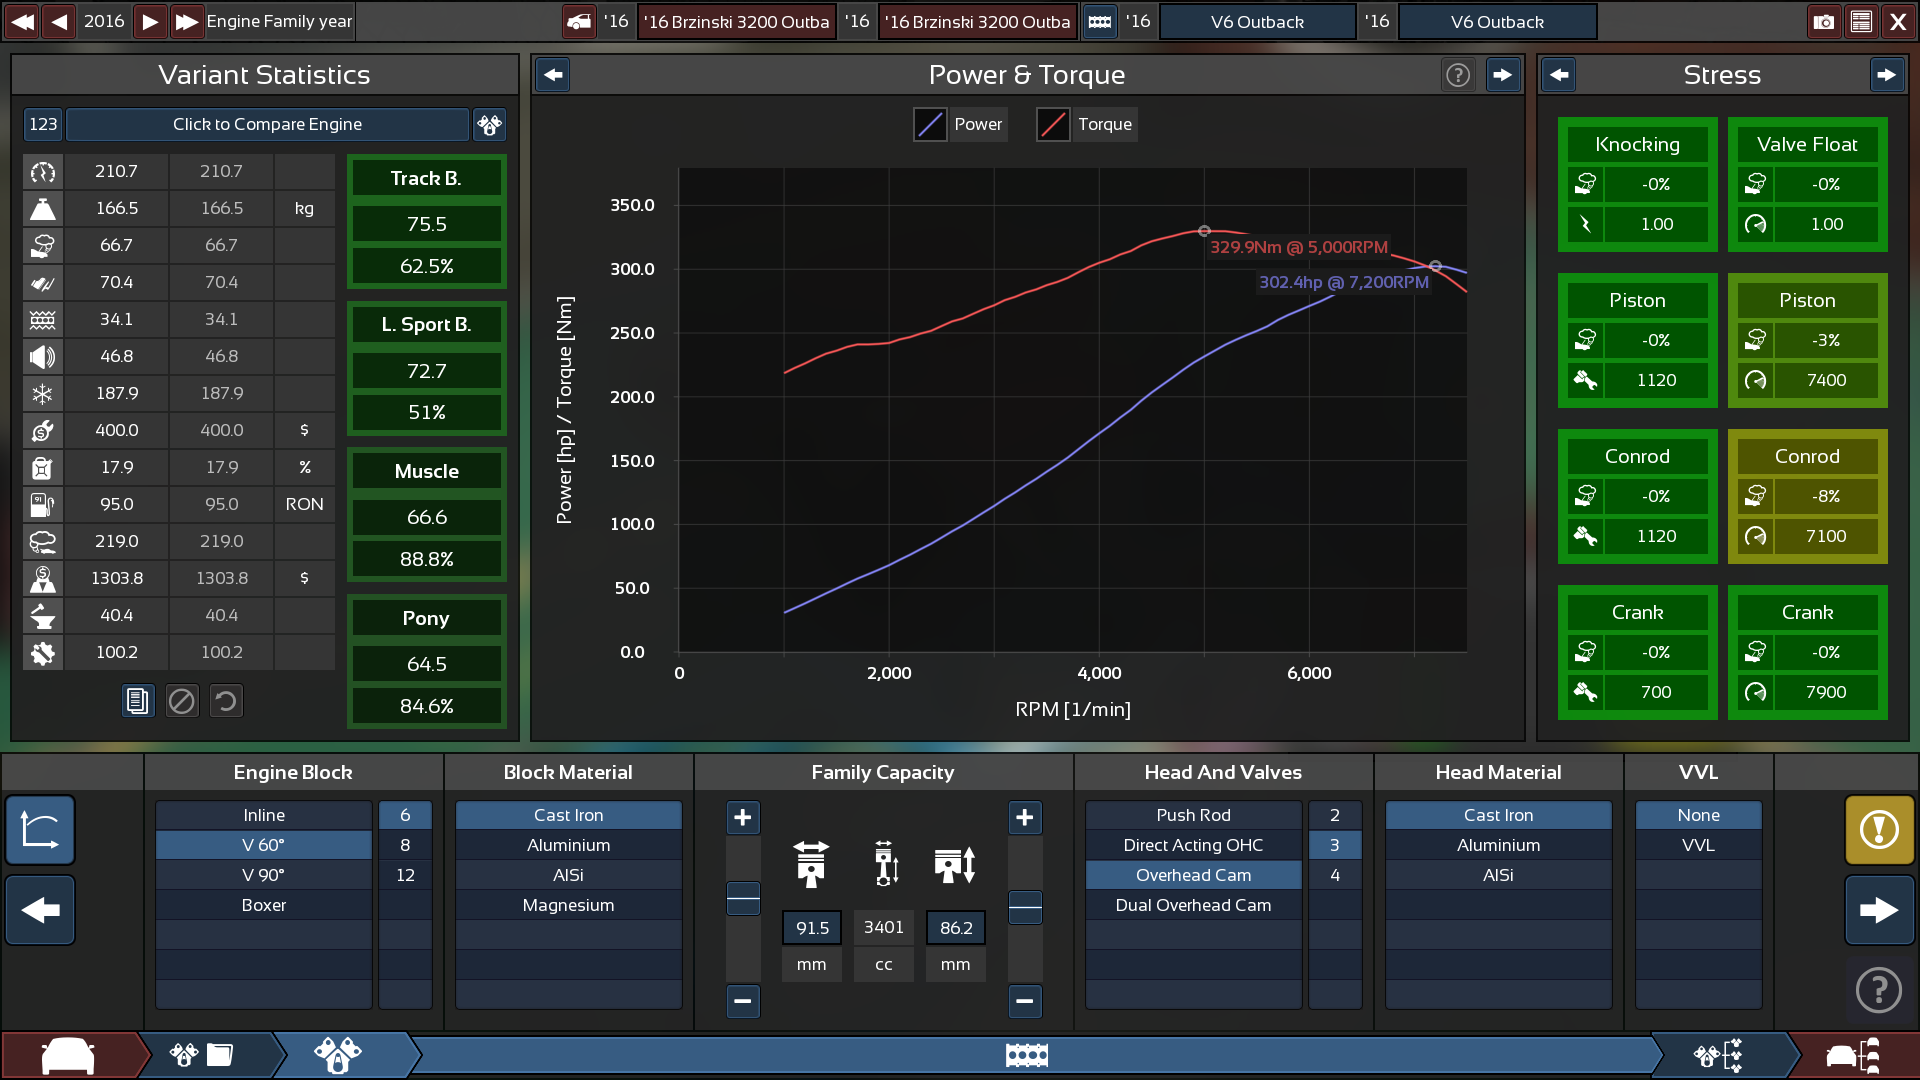Click to Compare Engine button
Image resolution: width=1920 pixels, height=1080 pixels.
tap(267, 124)
